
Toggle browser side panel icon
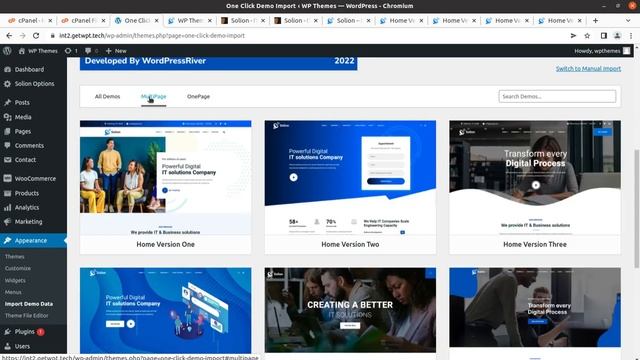(604, 36)
